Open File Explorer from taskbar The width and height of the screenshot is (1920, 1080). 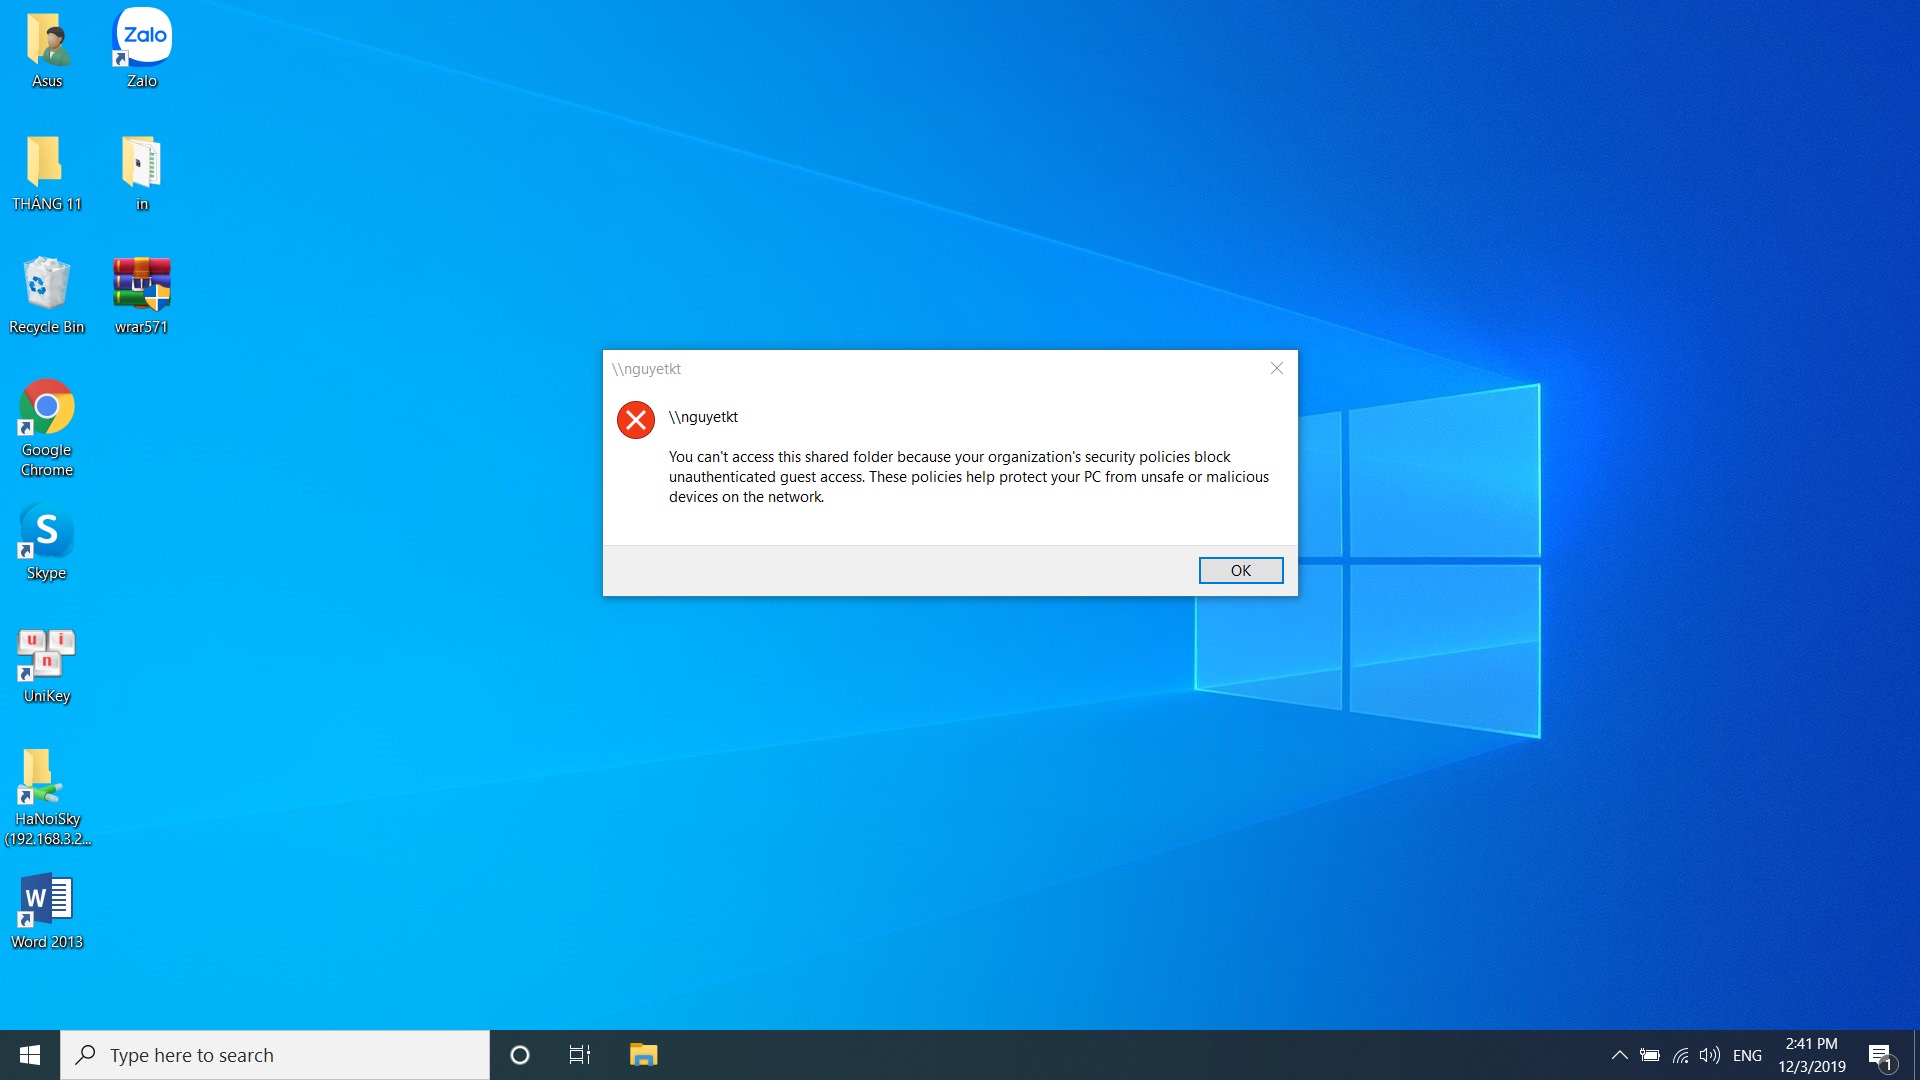643,1055
